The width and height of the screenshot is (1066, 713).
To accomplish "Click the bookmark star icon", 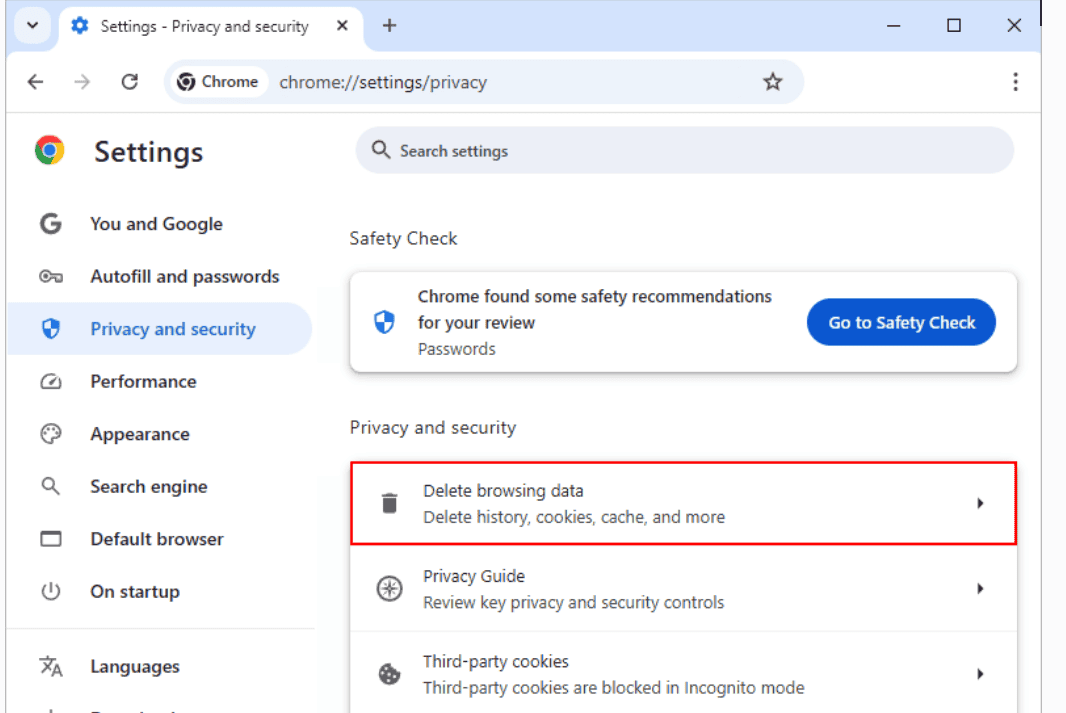I will [x=772, y=82].
